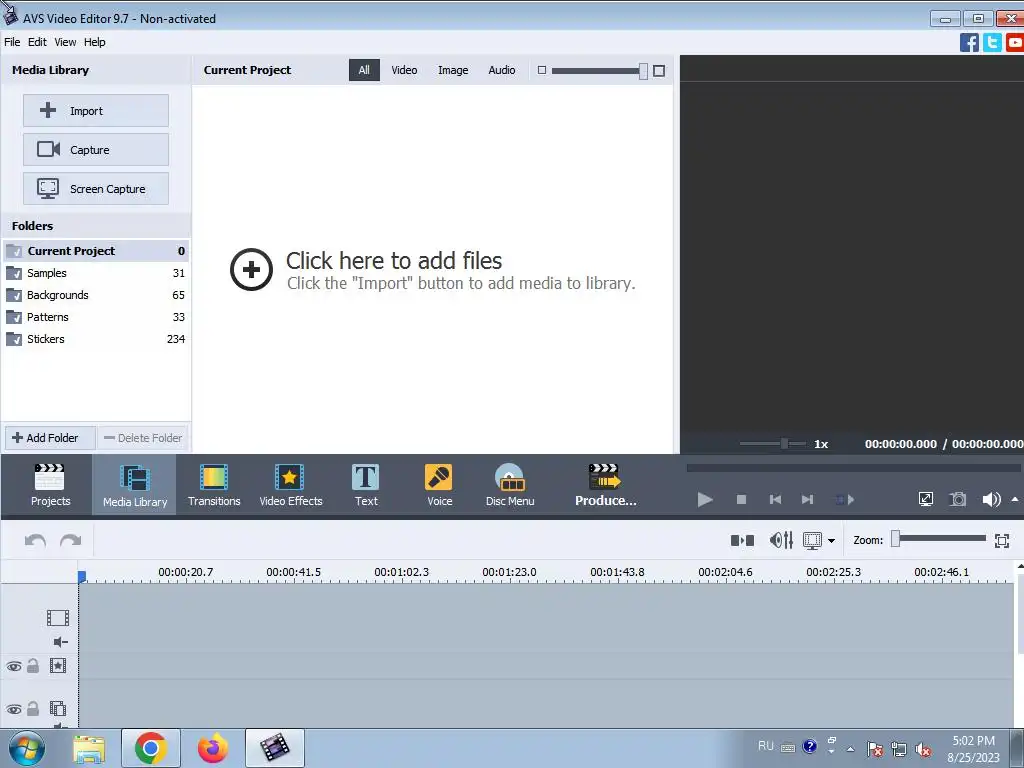Show hidden tray icons arrow
The height and width of the screenshot is (768, 1024).
[850, 749]
